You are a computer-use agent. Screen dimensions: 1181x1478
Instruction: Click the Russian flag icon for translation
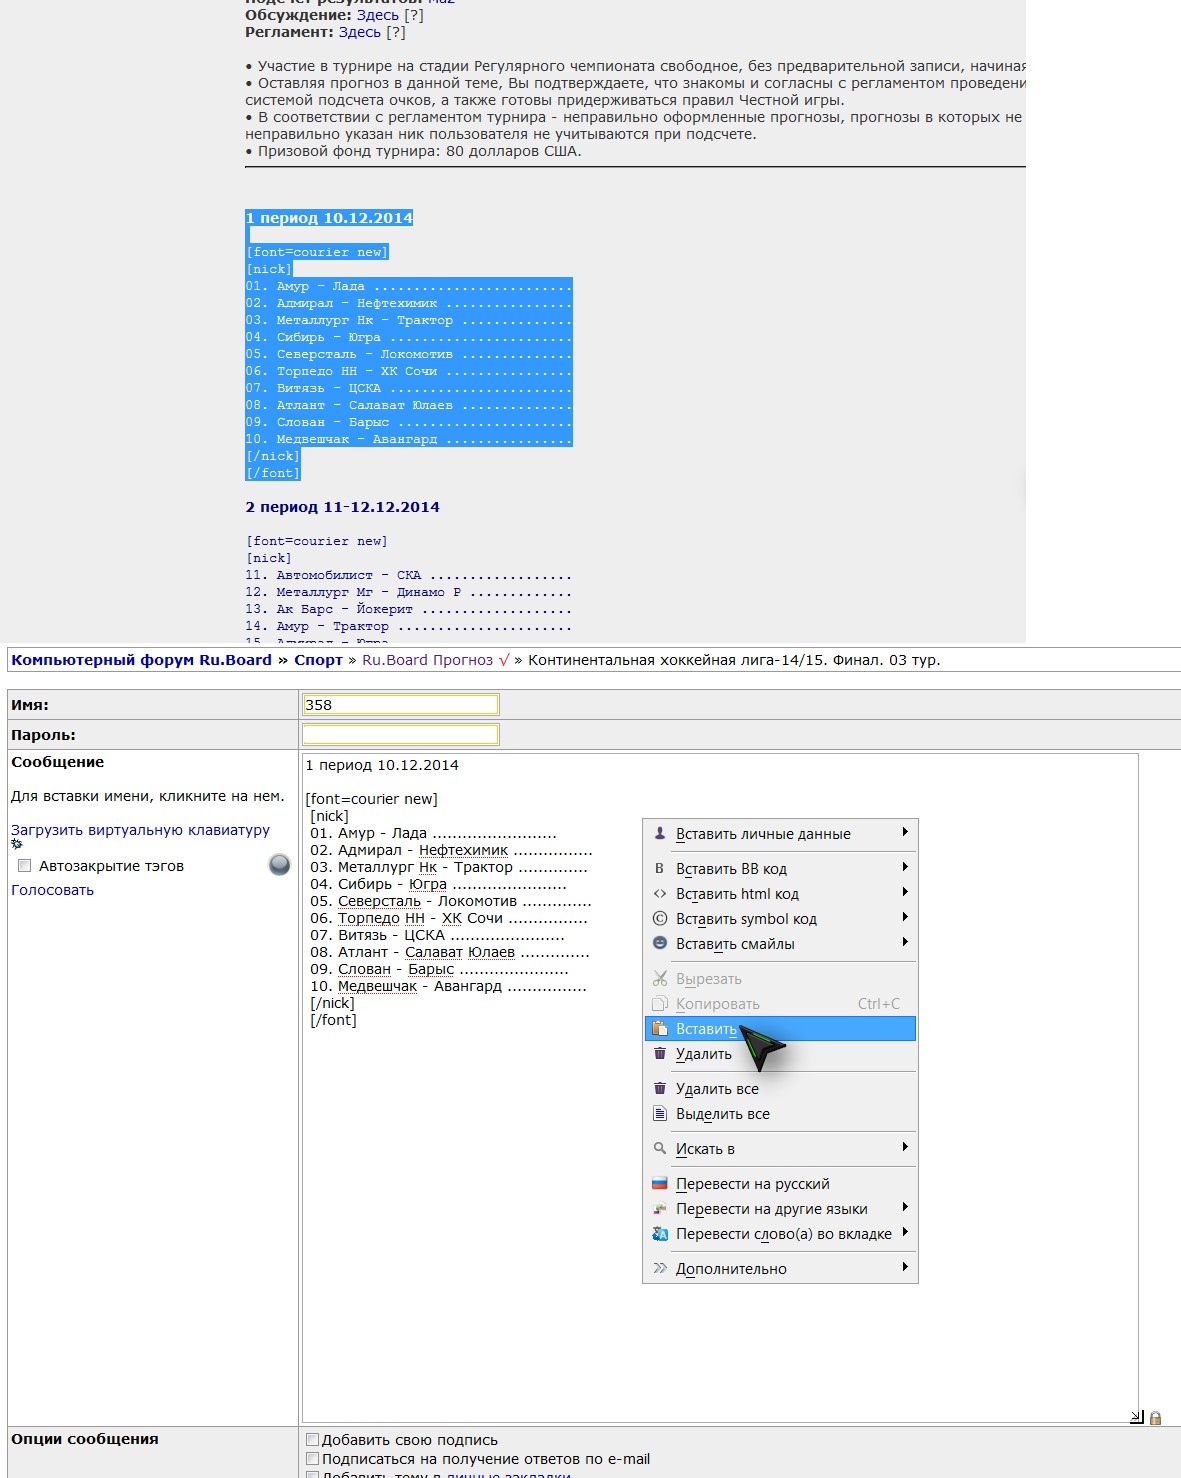point(660,1183)
